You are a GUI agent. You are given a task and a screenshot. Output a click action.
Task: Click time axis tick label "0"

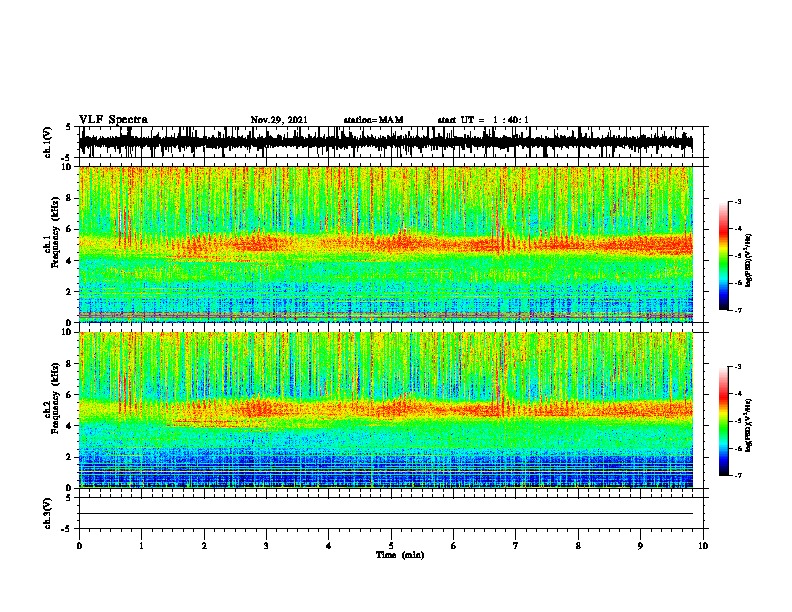79,546
